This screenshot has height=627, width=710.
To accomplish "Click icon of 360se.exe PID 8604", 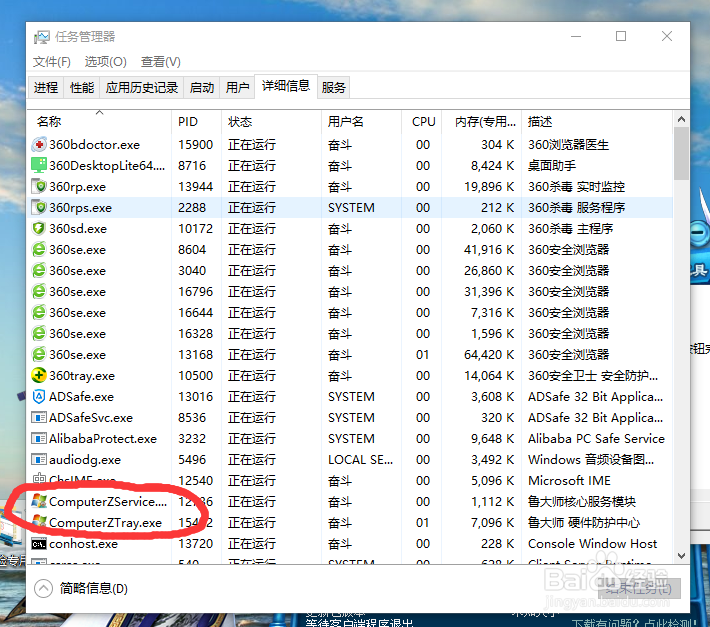I will click(39, 249).
